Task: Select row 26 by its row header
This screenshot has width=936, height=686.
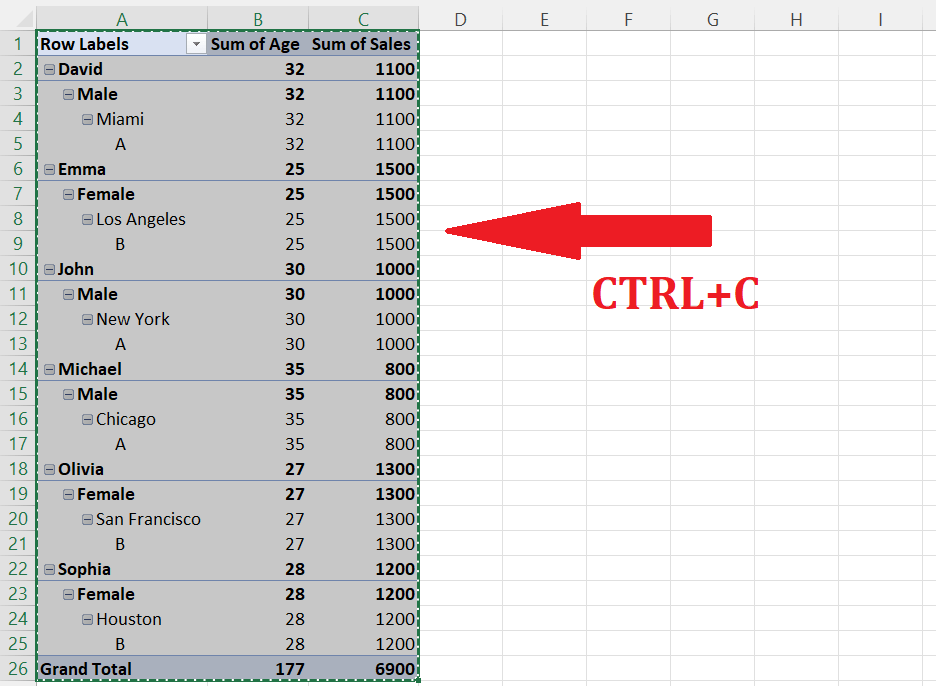Action: click(16, 668)
